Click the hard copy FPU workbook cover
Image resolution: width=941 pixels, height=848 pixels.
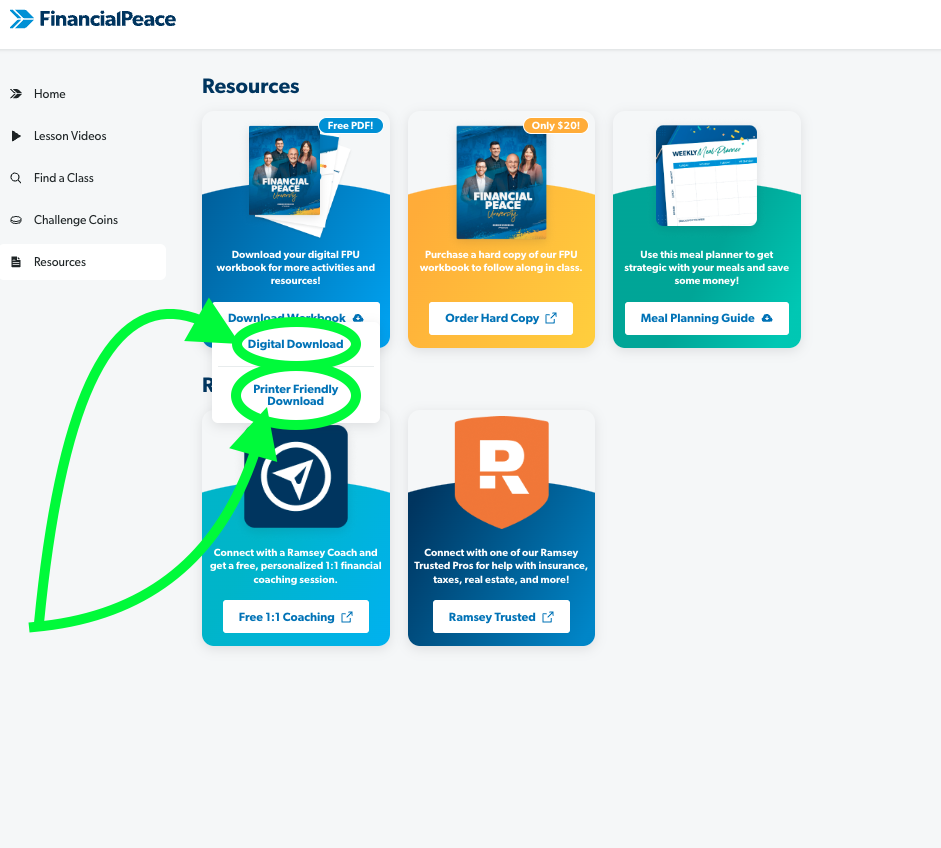tap(502, 182)
